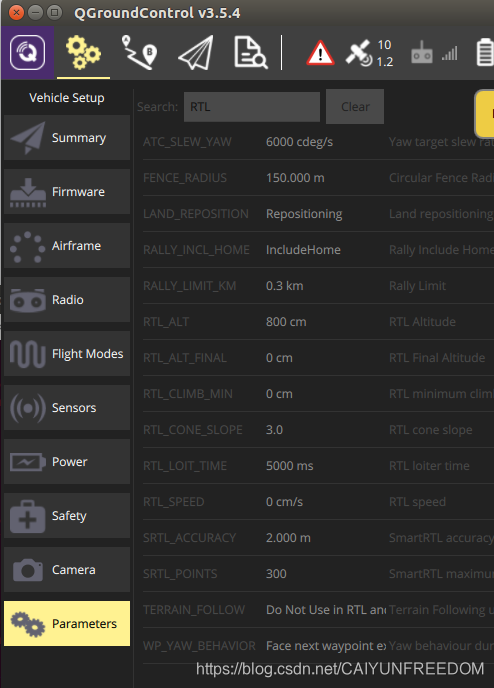Open the Safety setup page

point(67,516)
